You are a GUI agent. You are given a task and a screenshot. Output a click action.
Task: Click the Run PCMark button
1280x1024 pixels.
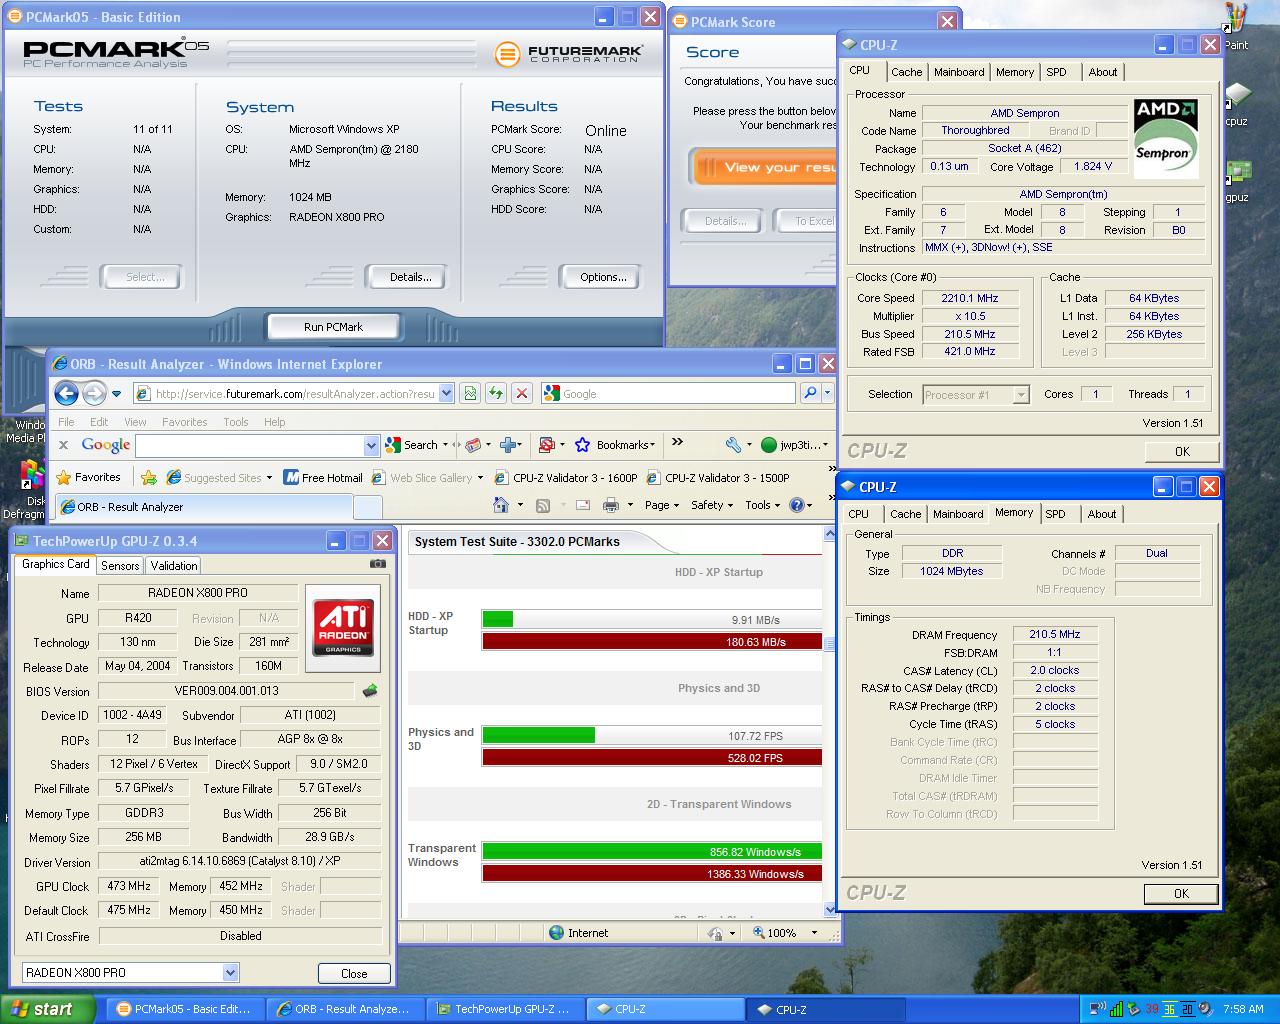(333, 326)
